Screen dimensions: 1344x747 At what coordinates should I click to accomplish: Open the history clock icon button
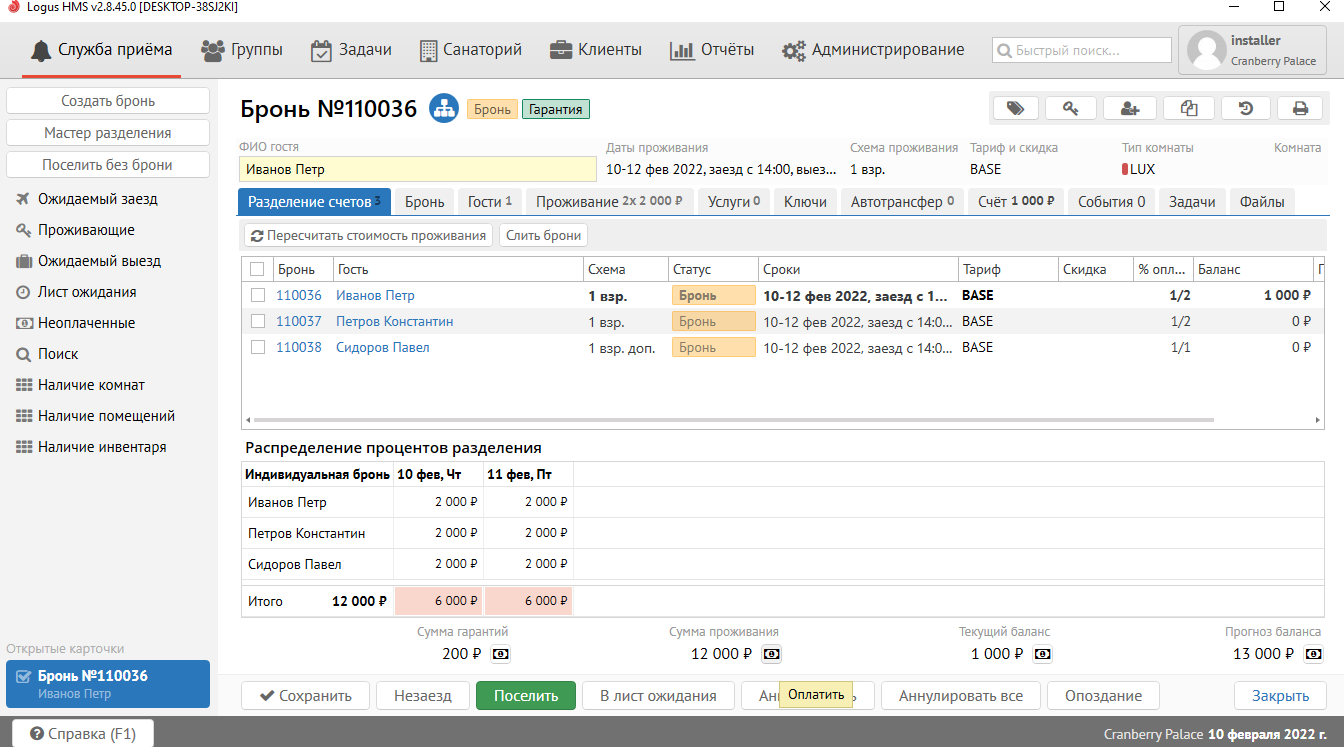(1246, 109)
